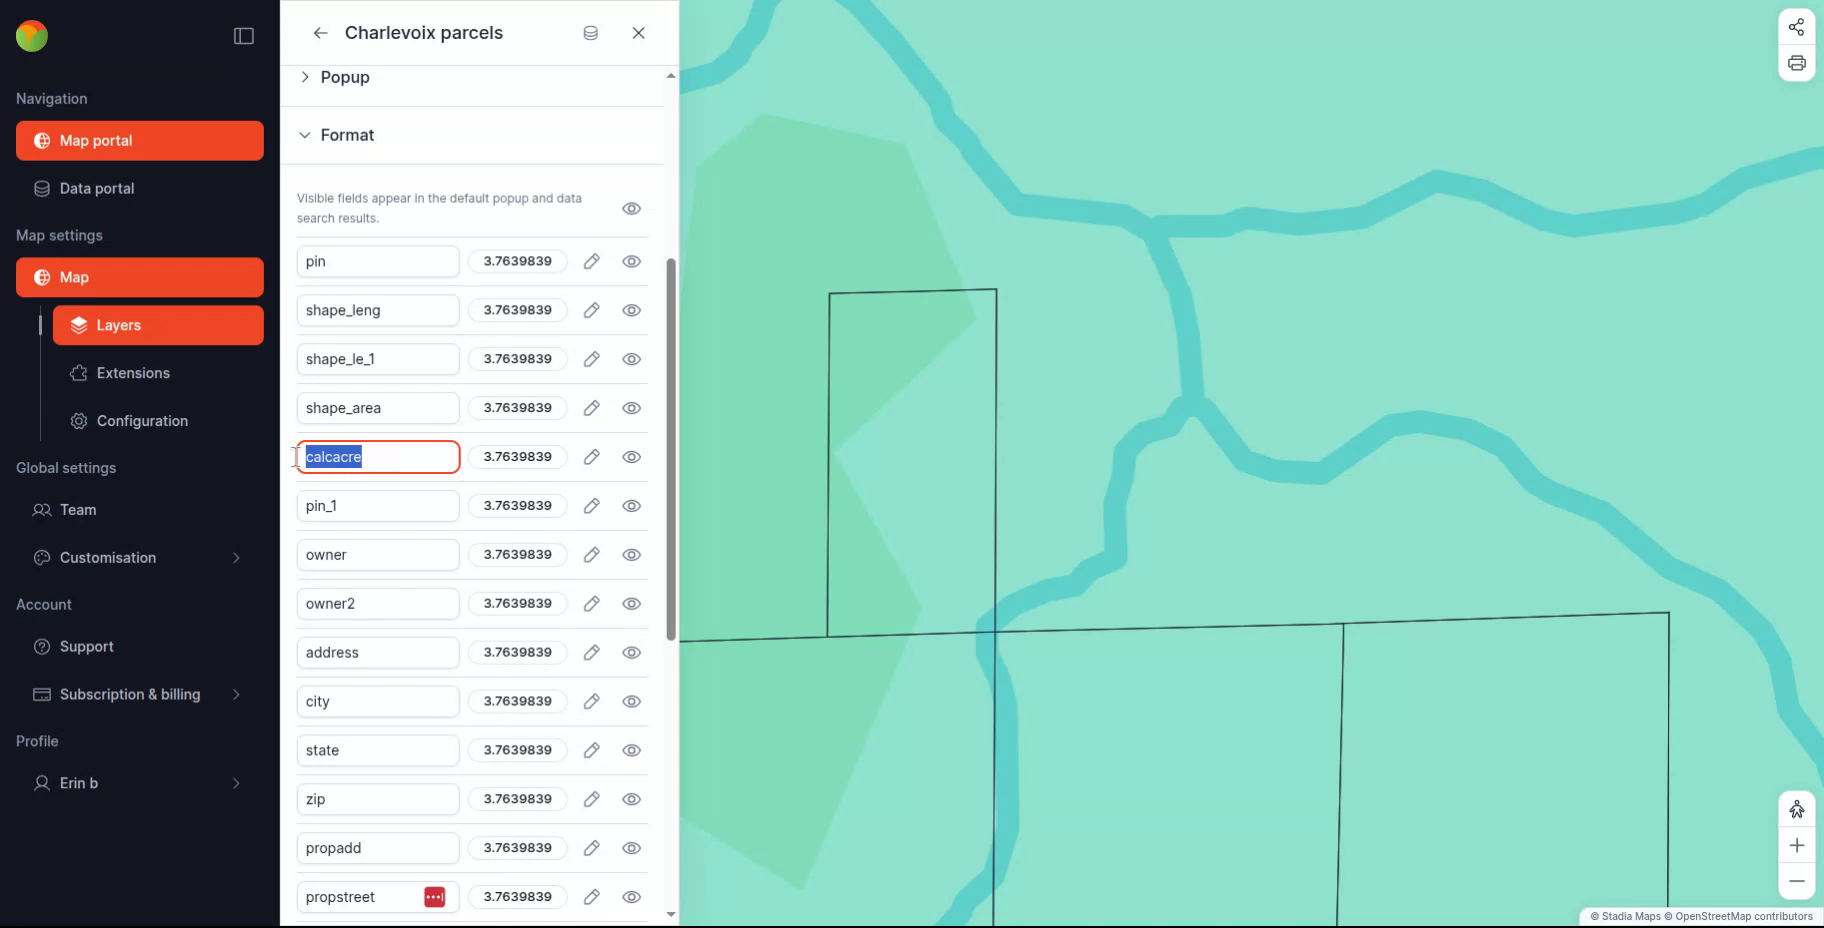Screen dimensions: 1824x928
Task: Click the number format badge beside city
Action: (x=517, y=701)
